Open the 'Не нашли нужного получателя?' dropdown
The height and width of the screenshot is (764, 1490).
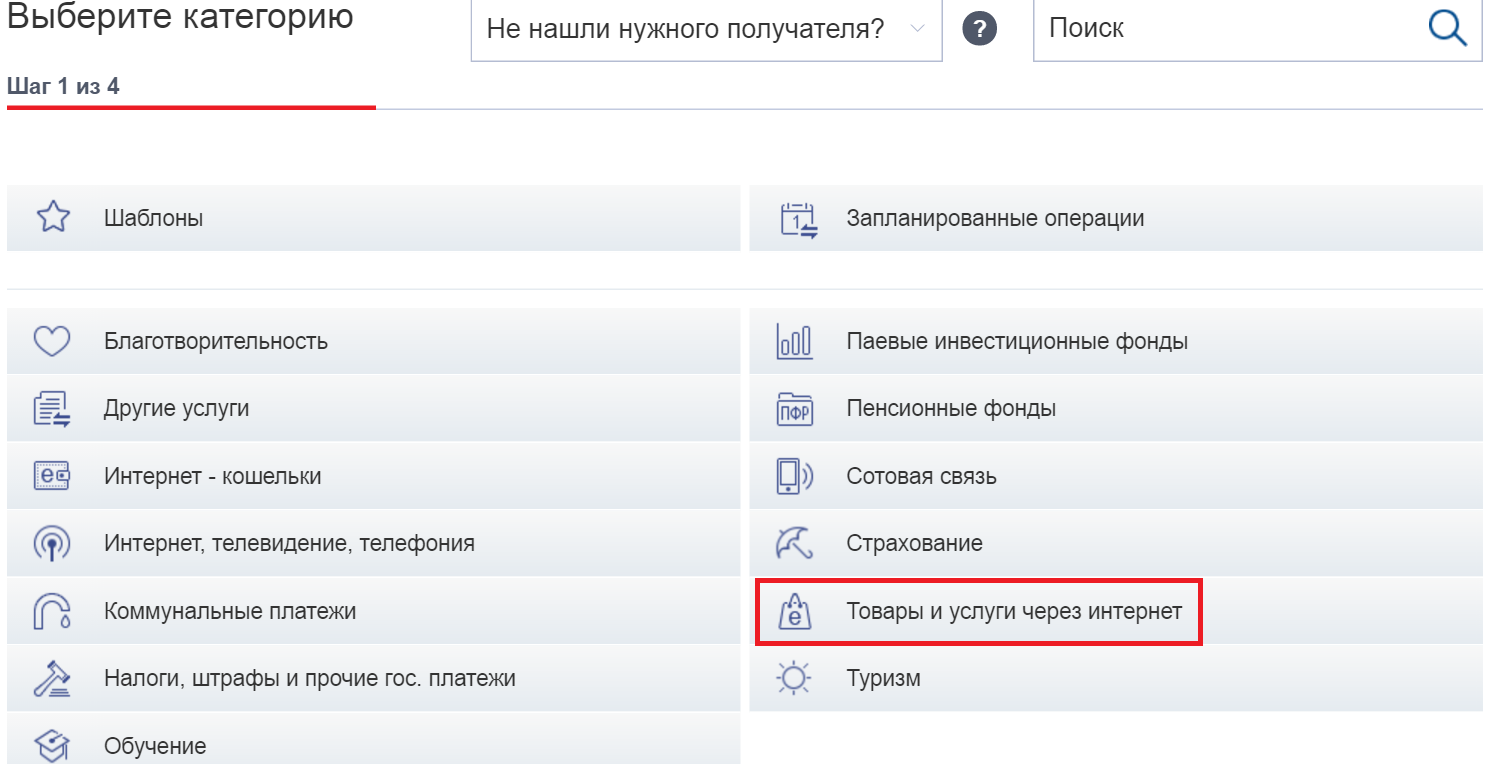706,29
